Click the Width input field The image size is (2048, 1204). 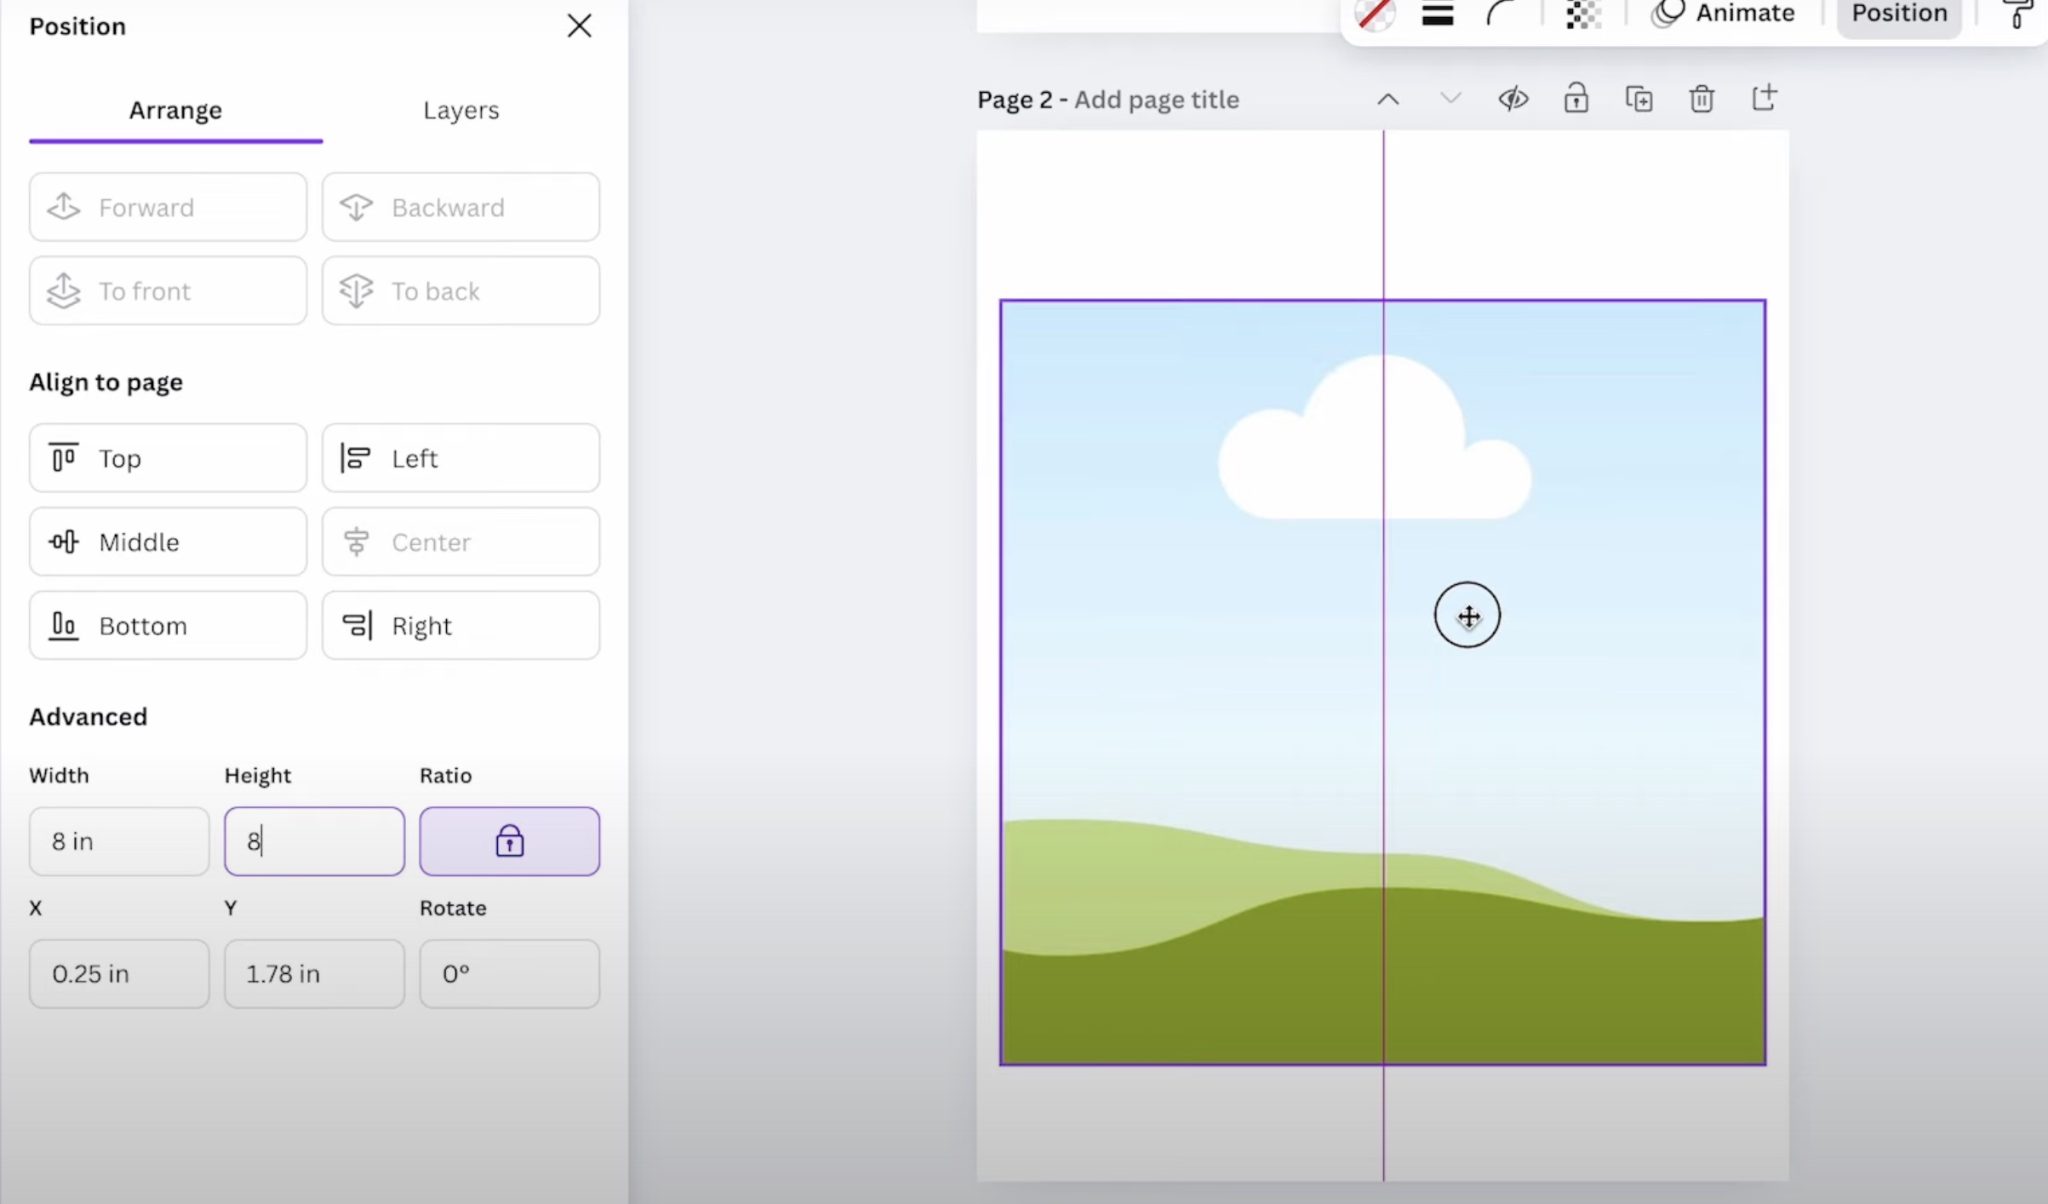[119, 841]
